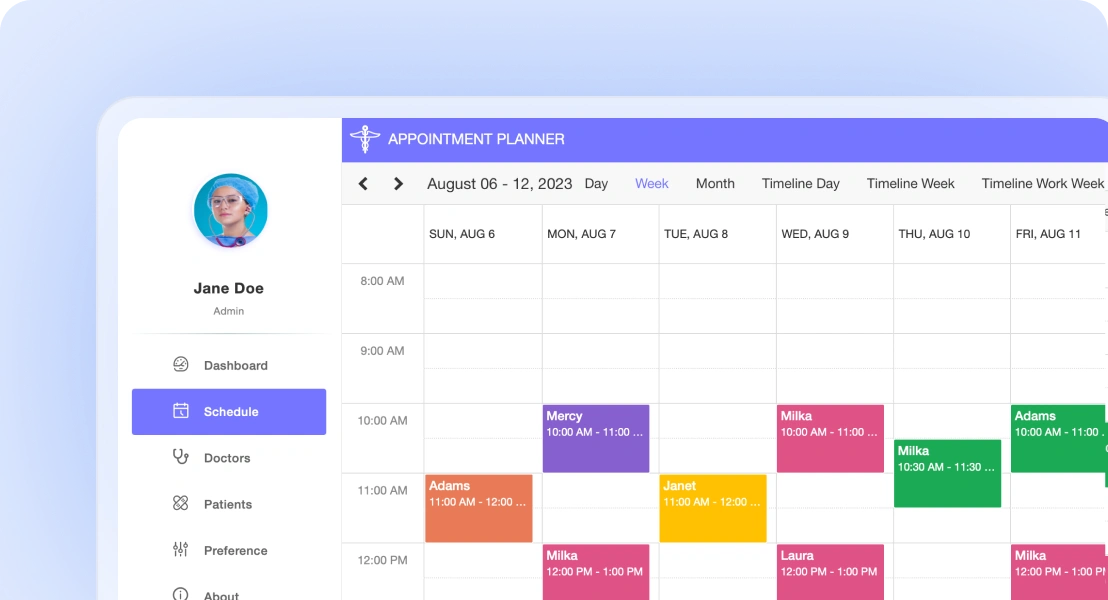Open Mercy's 10:00 AM appointment on Monday

(x=596, y=437)
